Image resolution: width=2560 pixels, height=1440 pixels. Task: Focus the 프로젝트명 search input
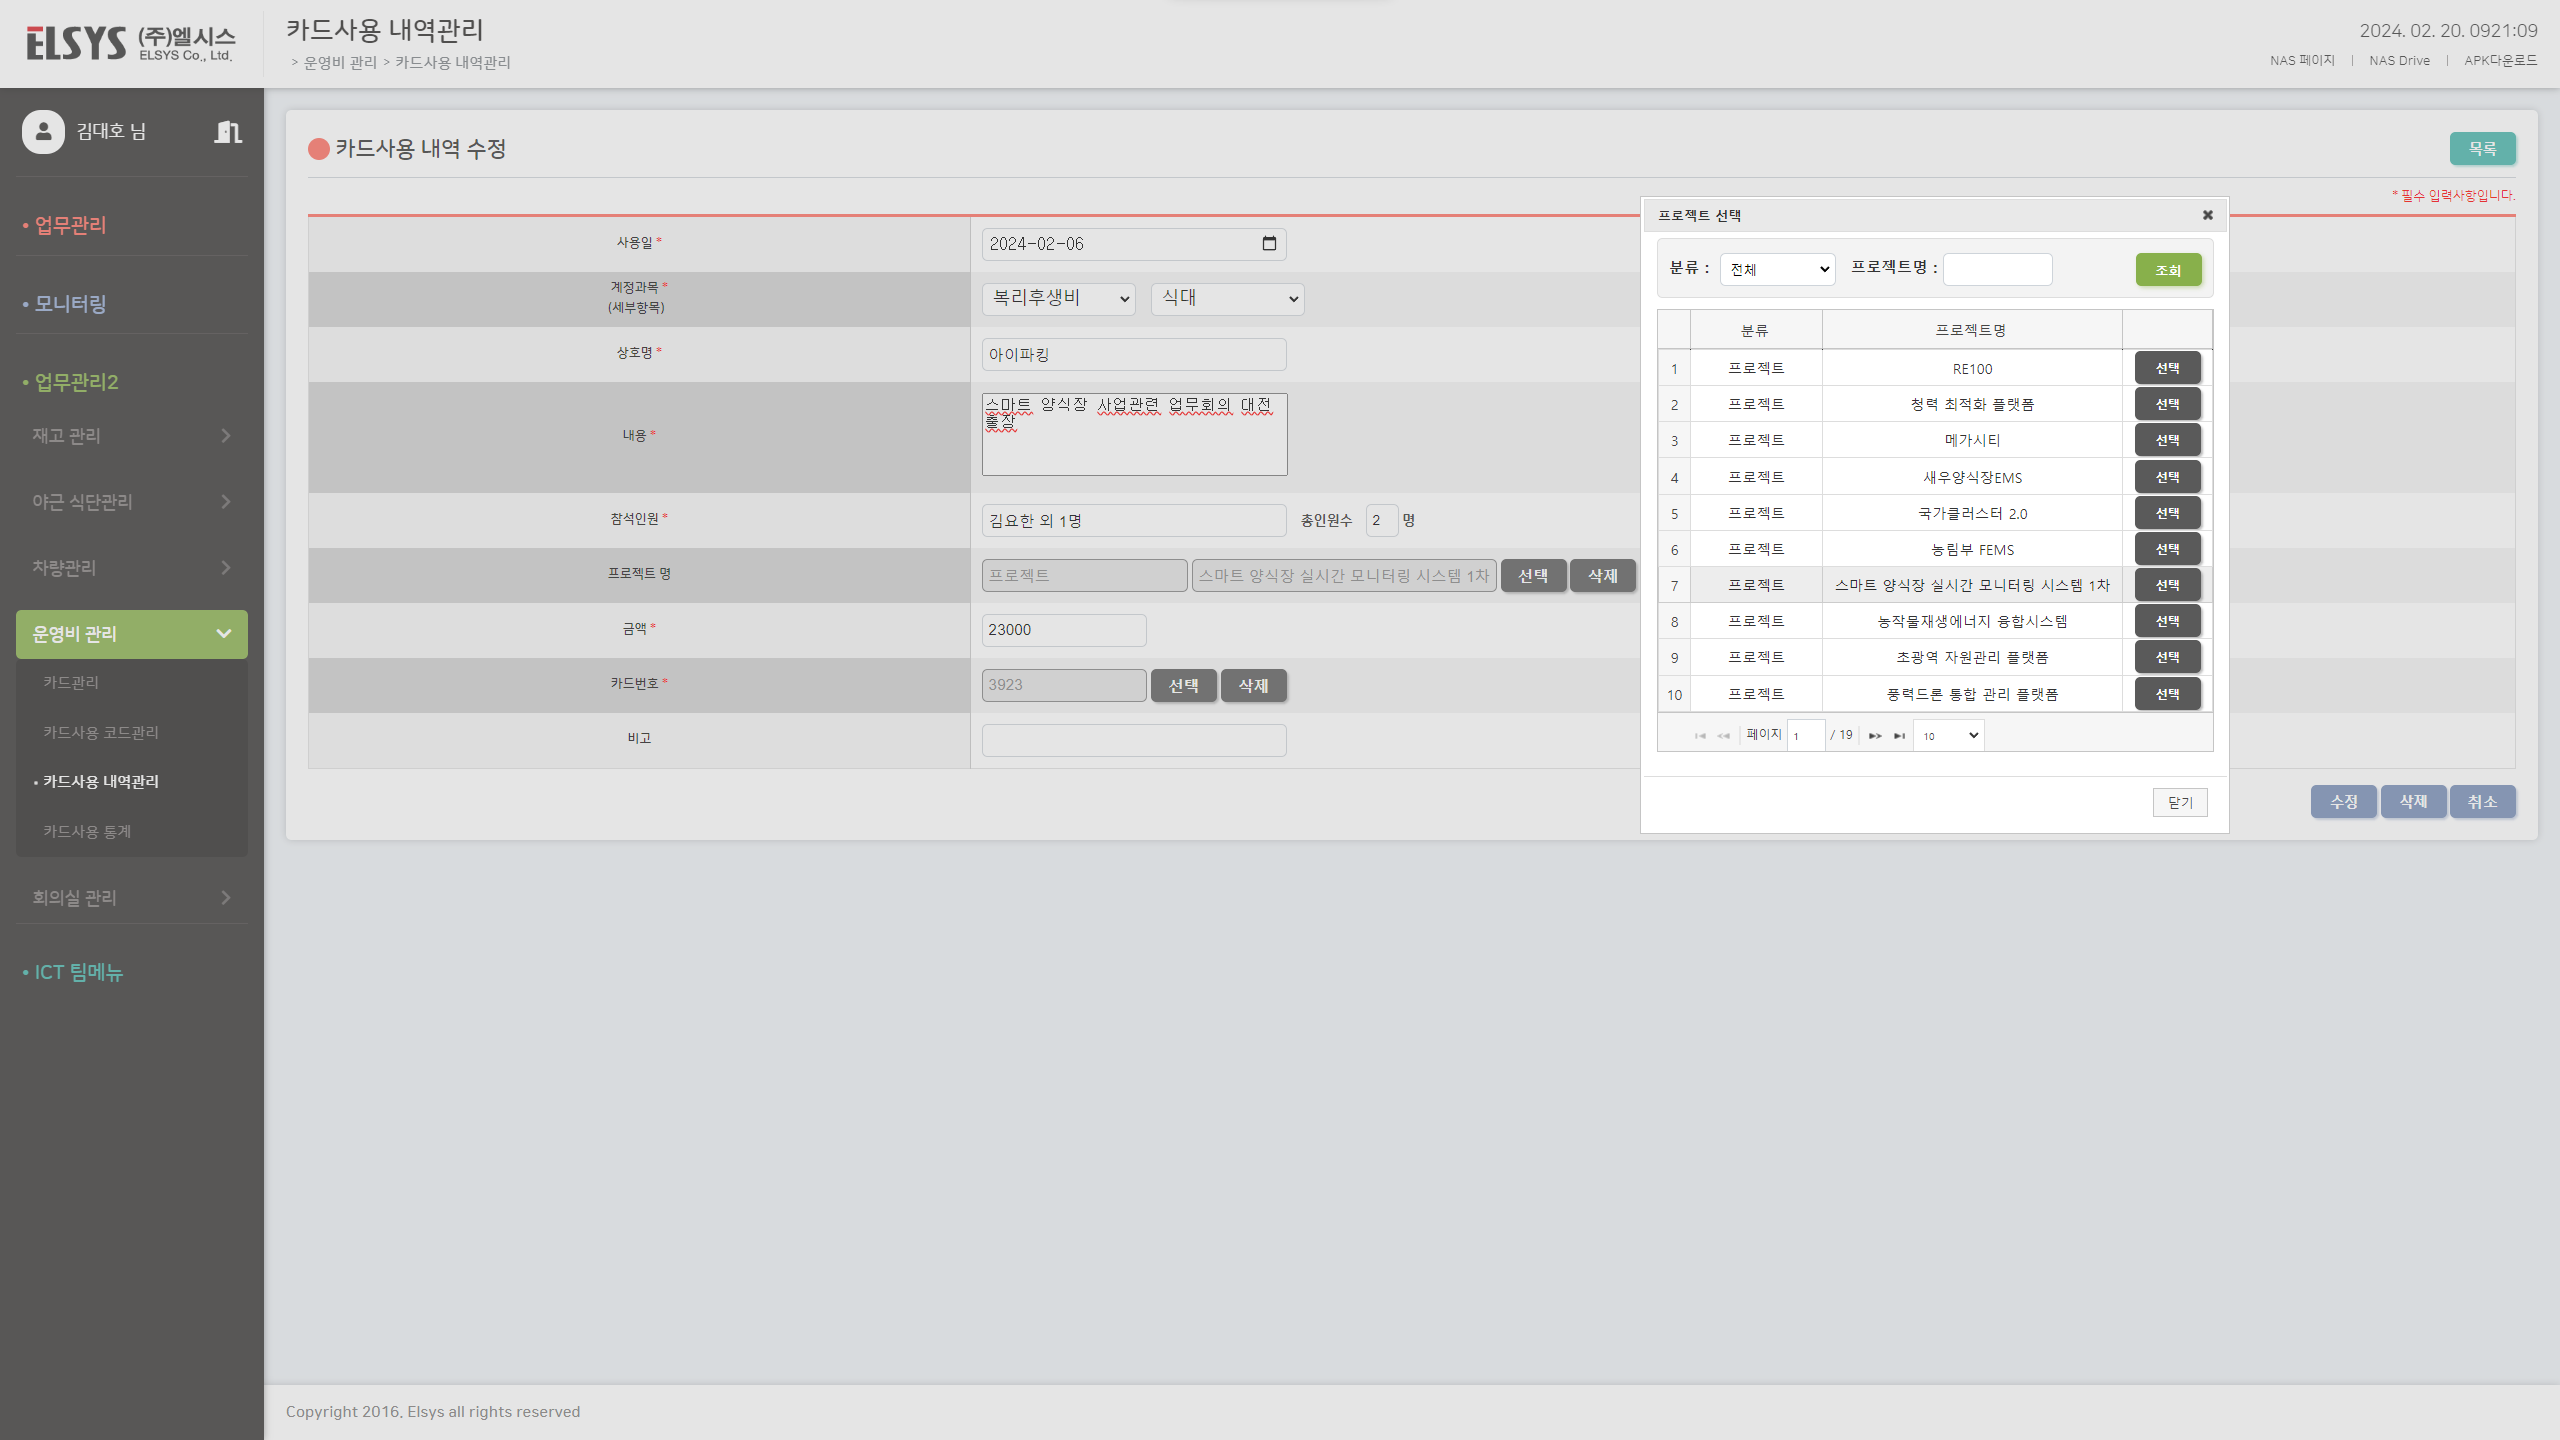tap(1997, 269)
